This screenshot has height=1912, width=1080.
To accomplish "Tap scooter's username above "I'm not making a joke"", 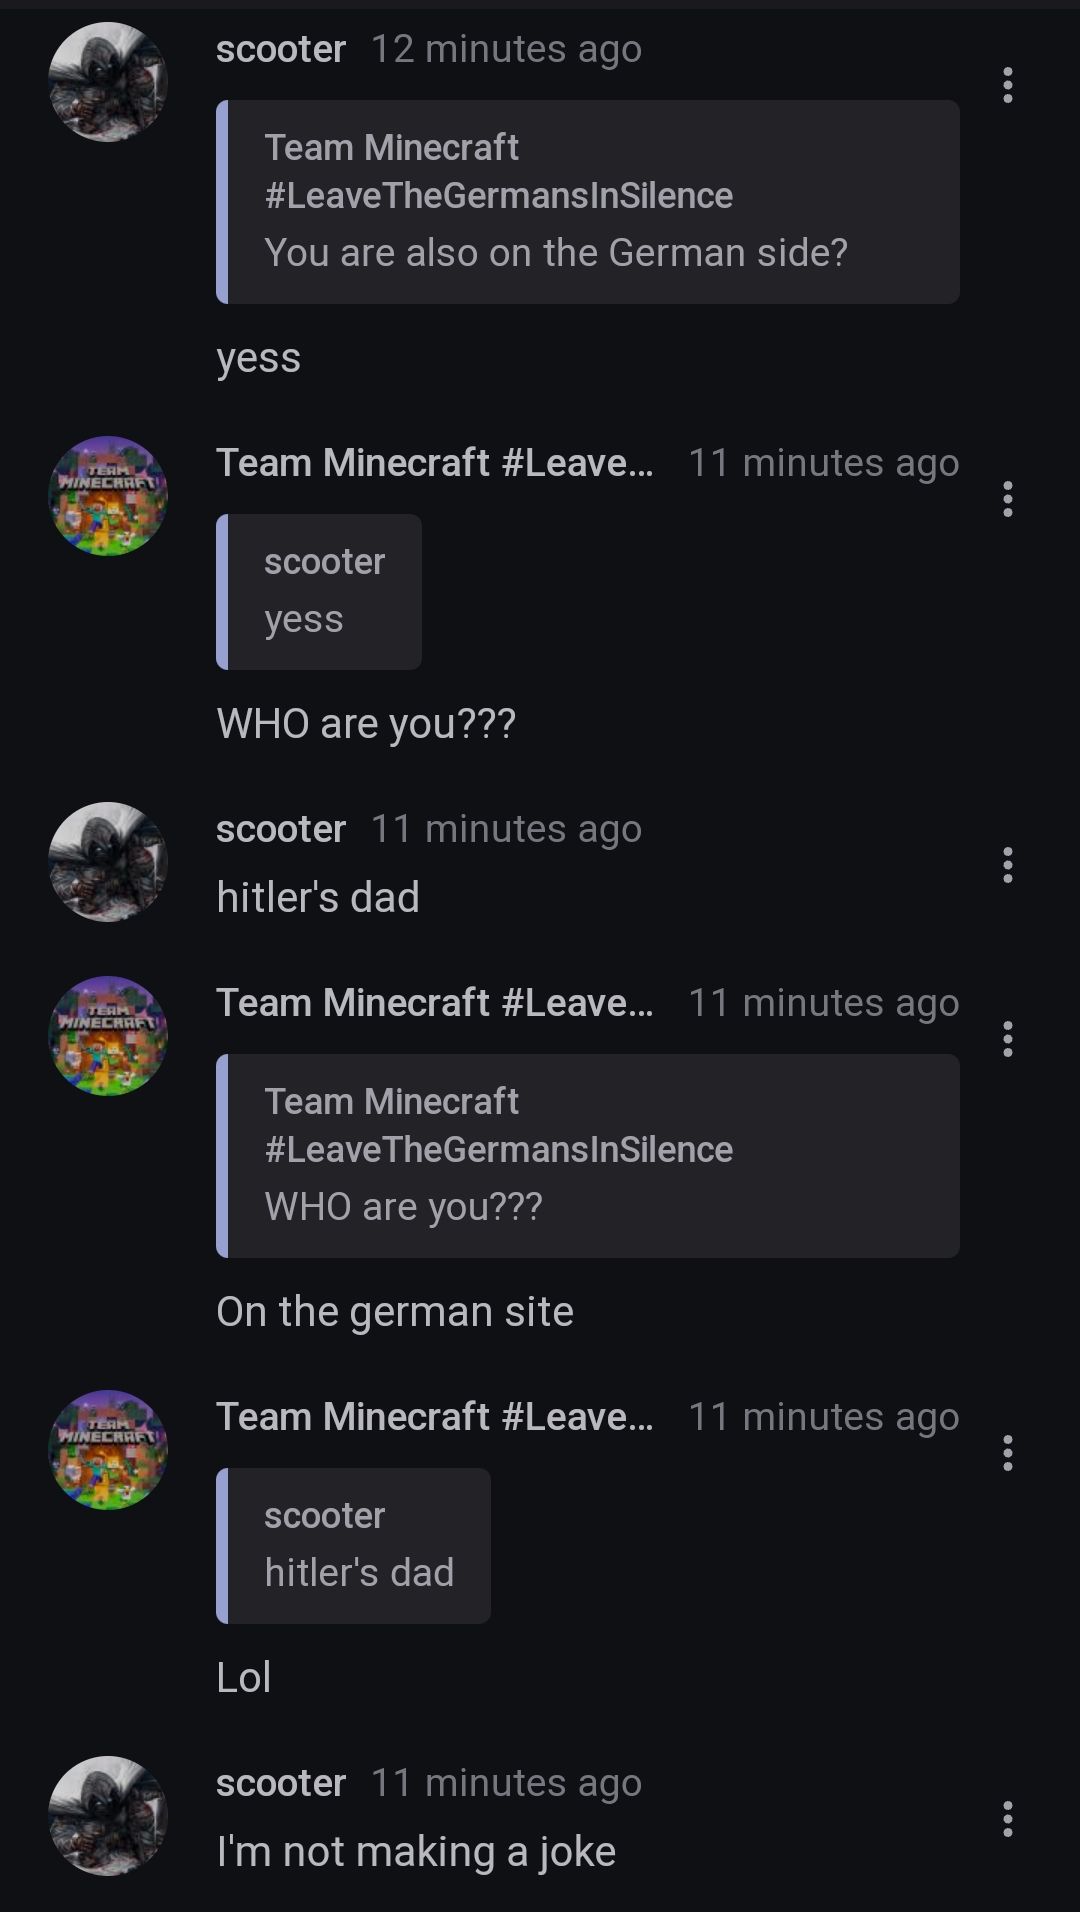I will pyautogui.click(x=281, y=1783).
